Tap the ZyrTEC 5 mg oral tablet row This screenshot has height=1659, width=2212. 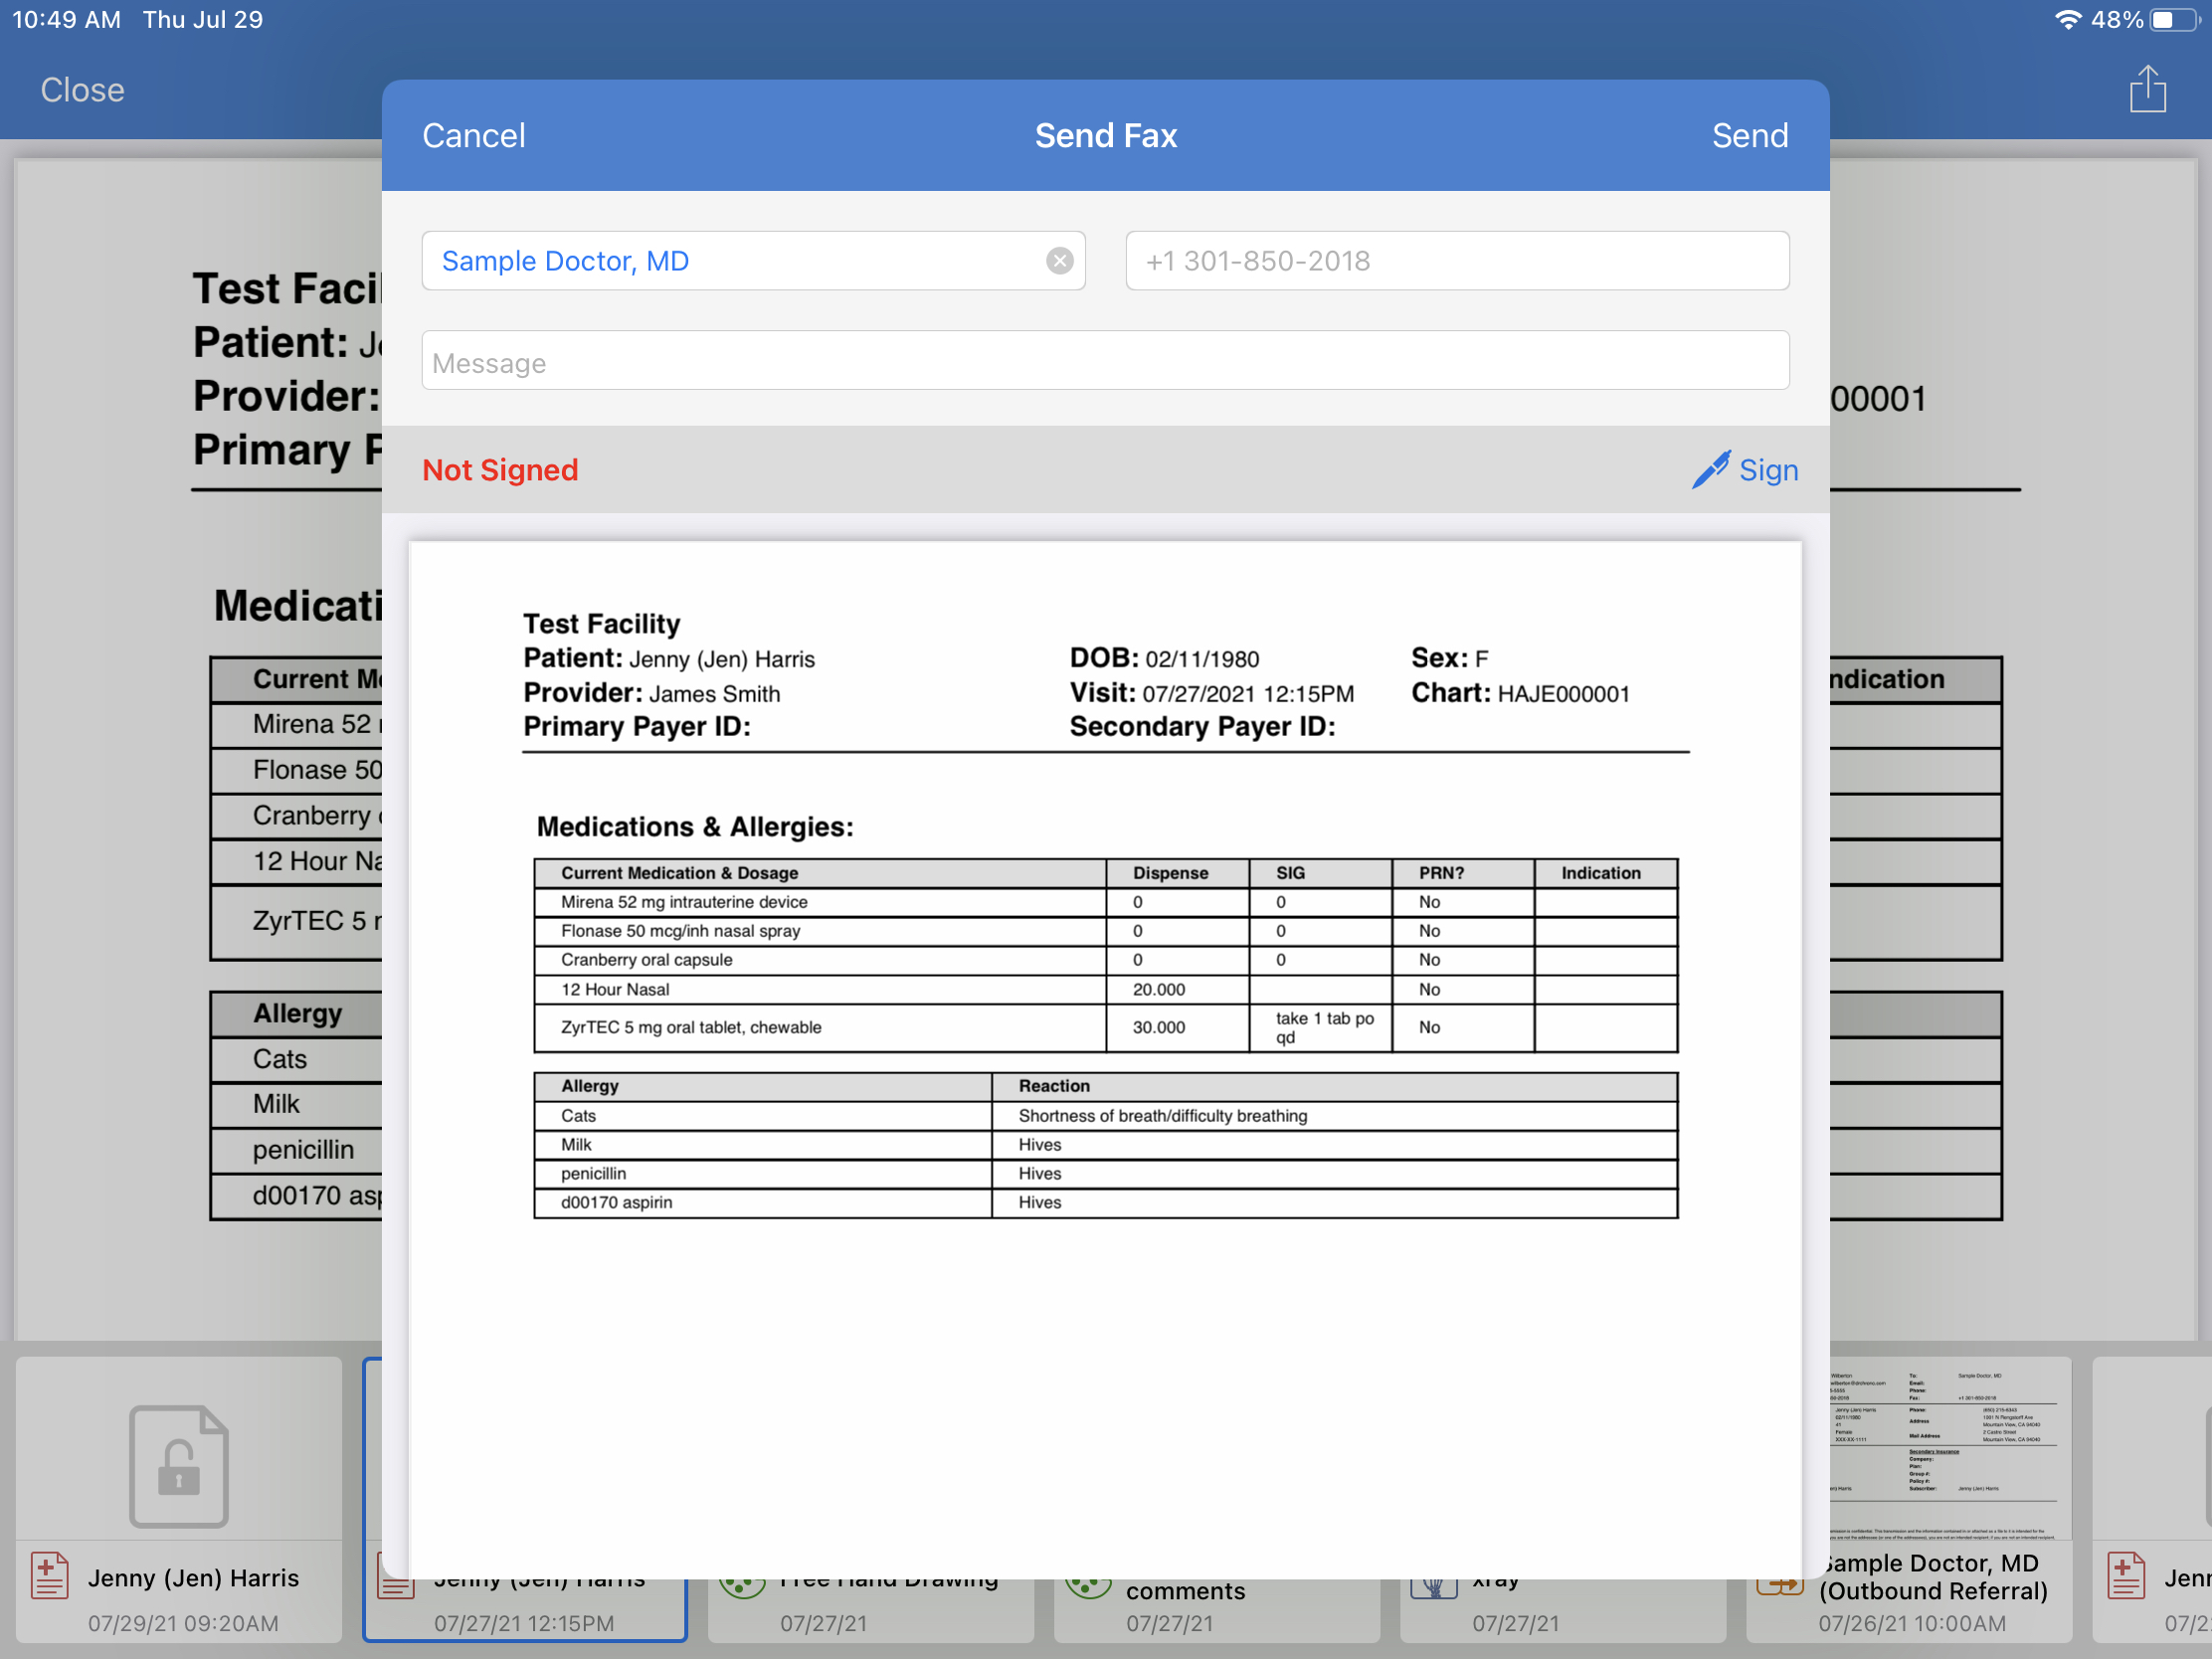(x=1105, y=1028)
